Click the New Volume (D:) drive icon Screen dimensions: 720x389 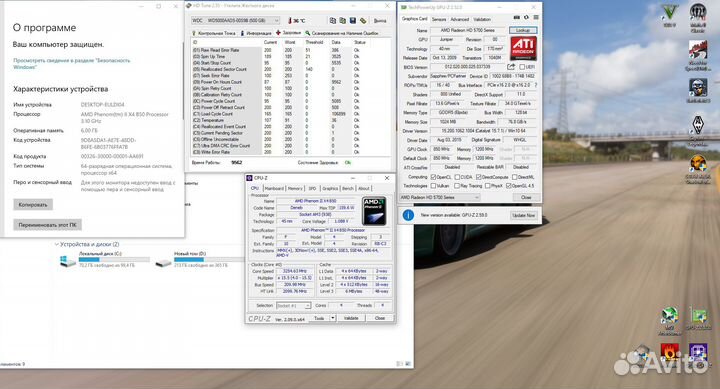point(163,262)
